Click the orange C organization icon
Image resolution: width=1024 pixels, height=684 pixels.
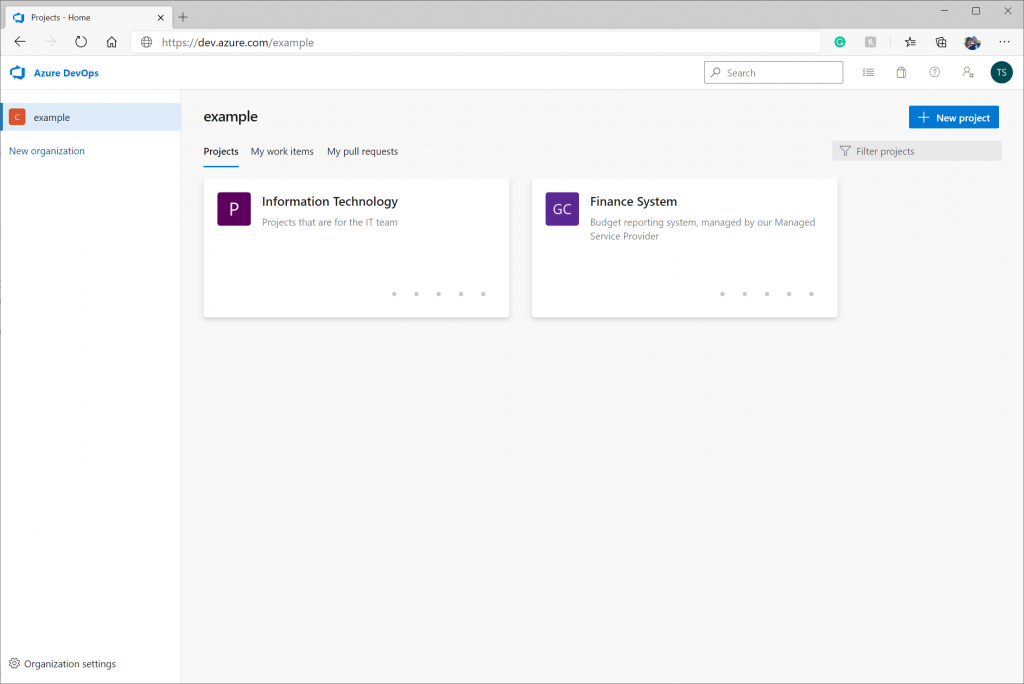17,117
